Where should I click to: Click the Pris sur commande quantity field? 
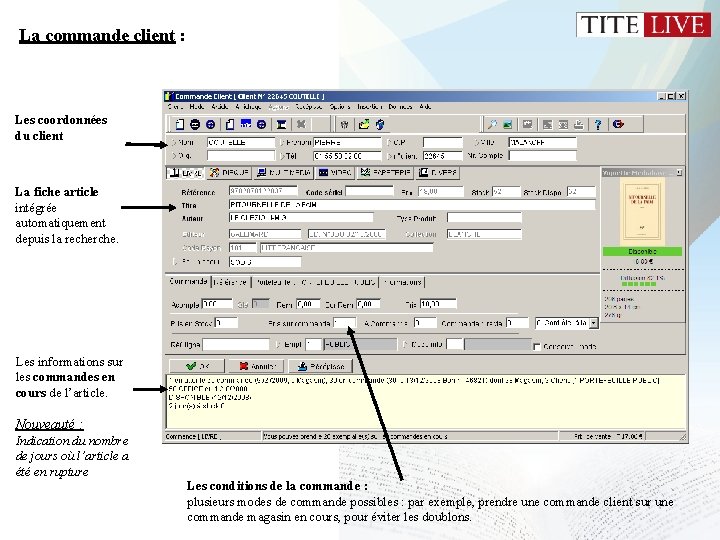[344, 323]
